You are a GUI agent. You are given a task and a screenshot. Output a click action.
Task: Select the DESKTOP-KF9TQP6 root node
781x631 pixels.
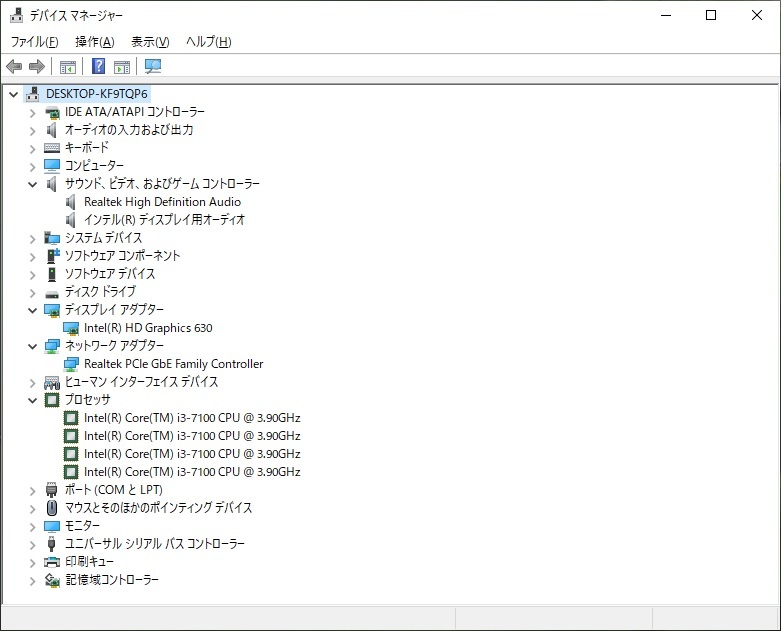point(96,94)
